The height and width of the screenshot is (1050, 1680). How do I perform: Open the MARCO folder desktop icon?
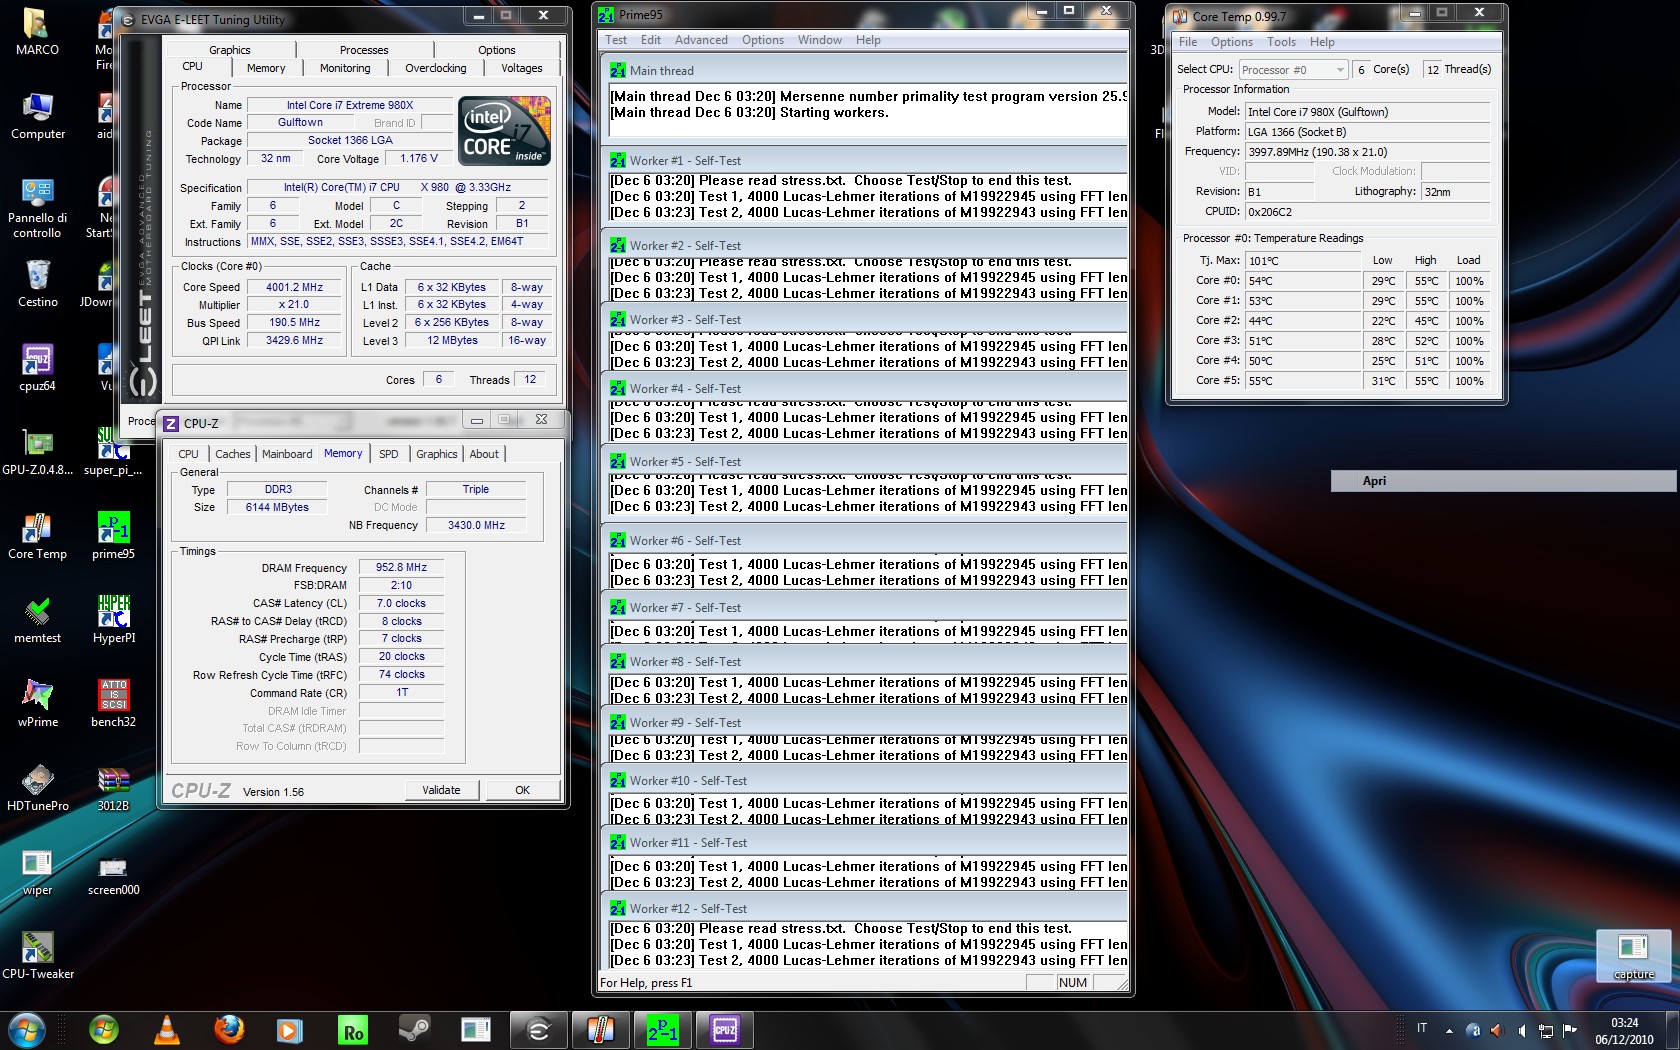click(37, 31)
